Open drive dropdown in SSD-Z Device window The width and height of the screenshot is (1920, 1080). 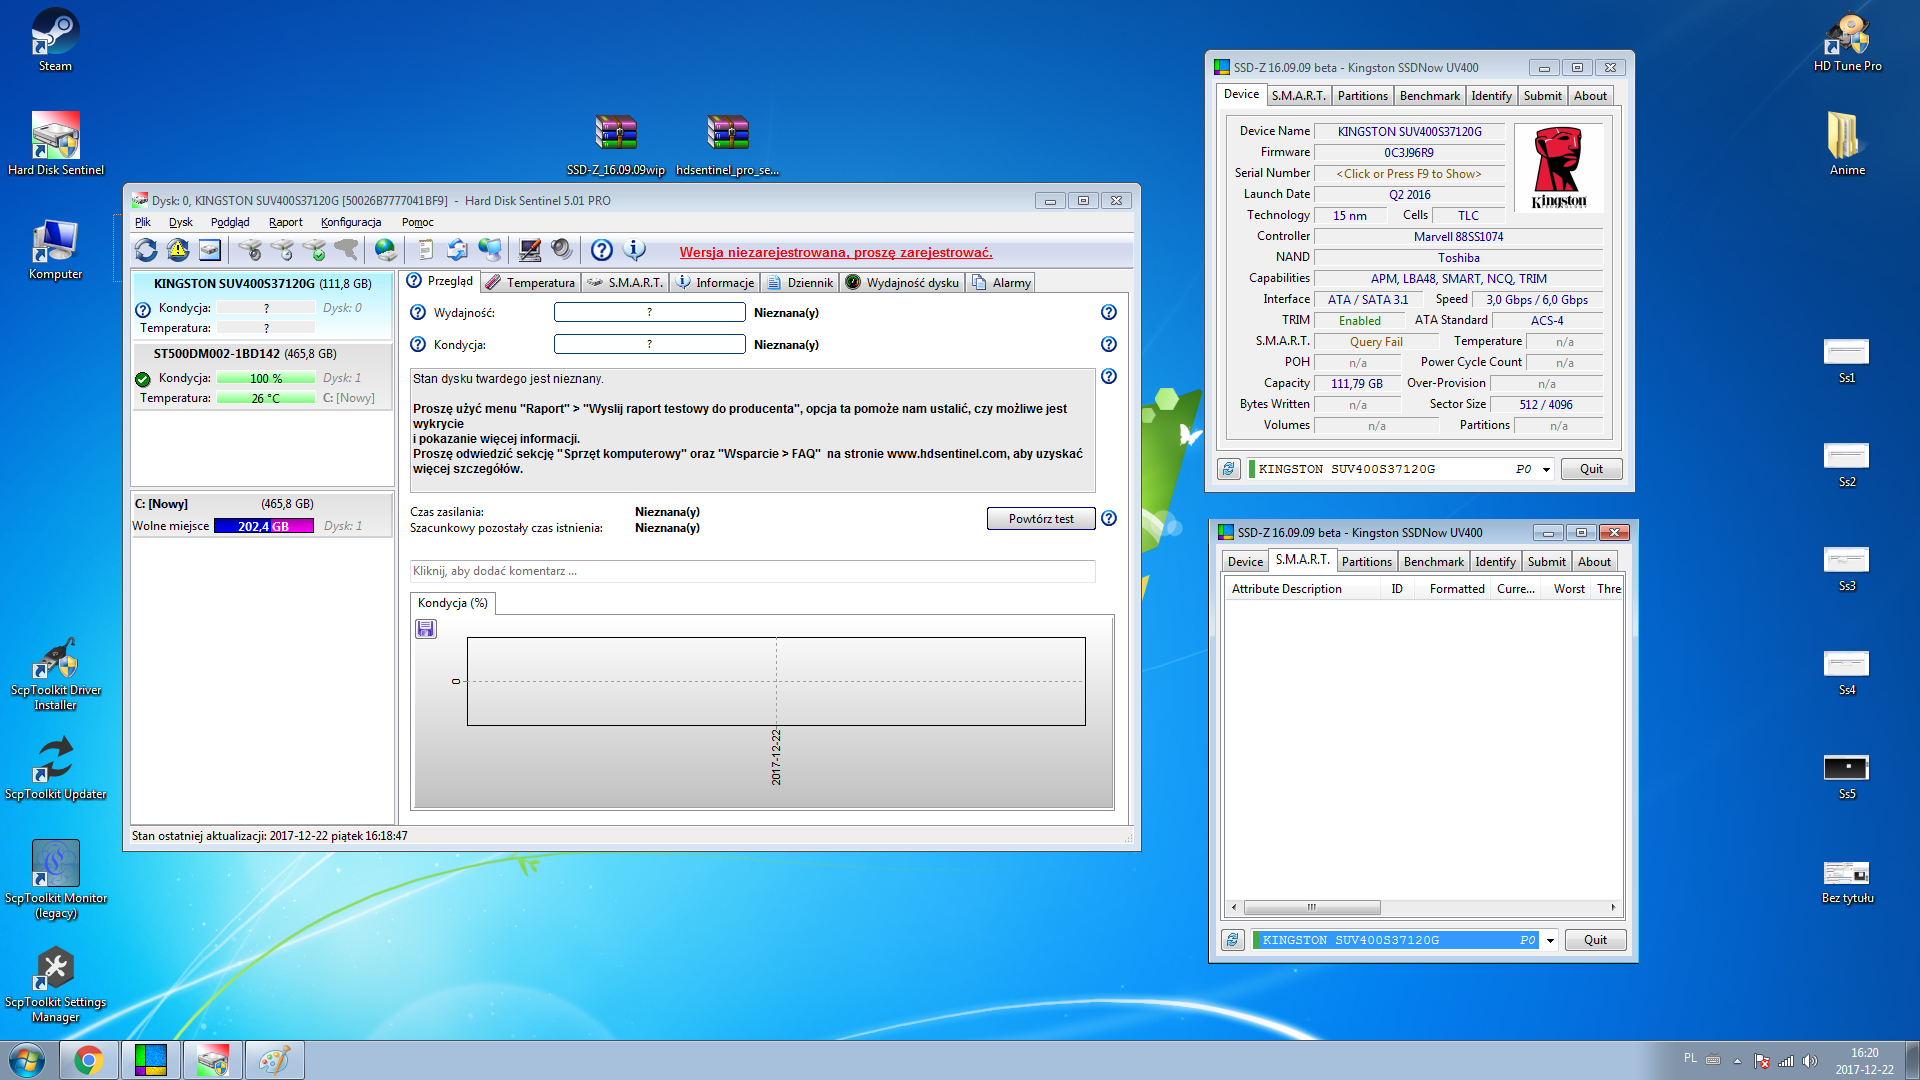click(x=1546, y=470)
